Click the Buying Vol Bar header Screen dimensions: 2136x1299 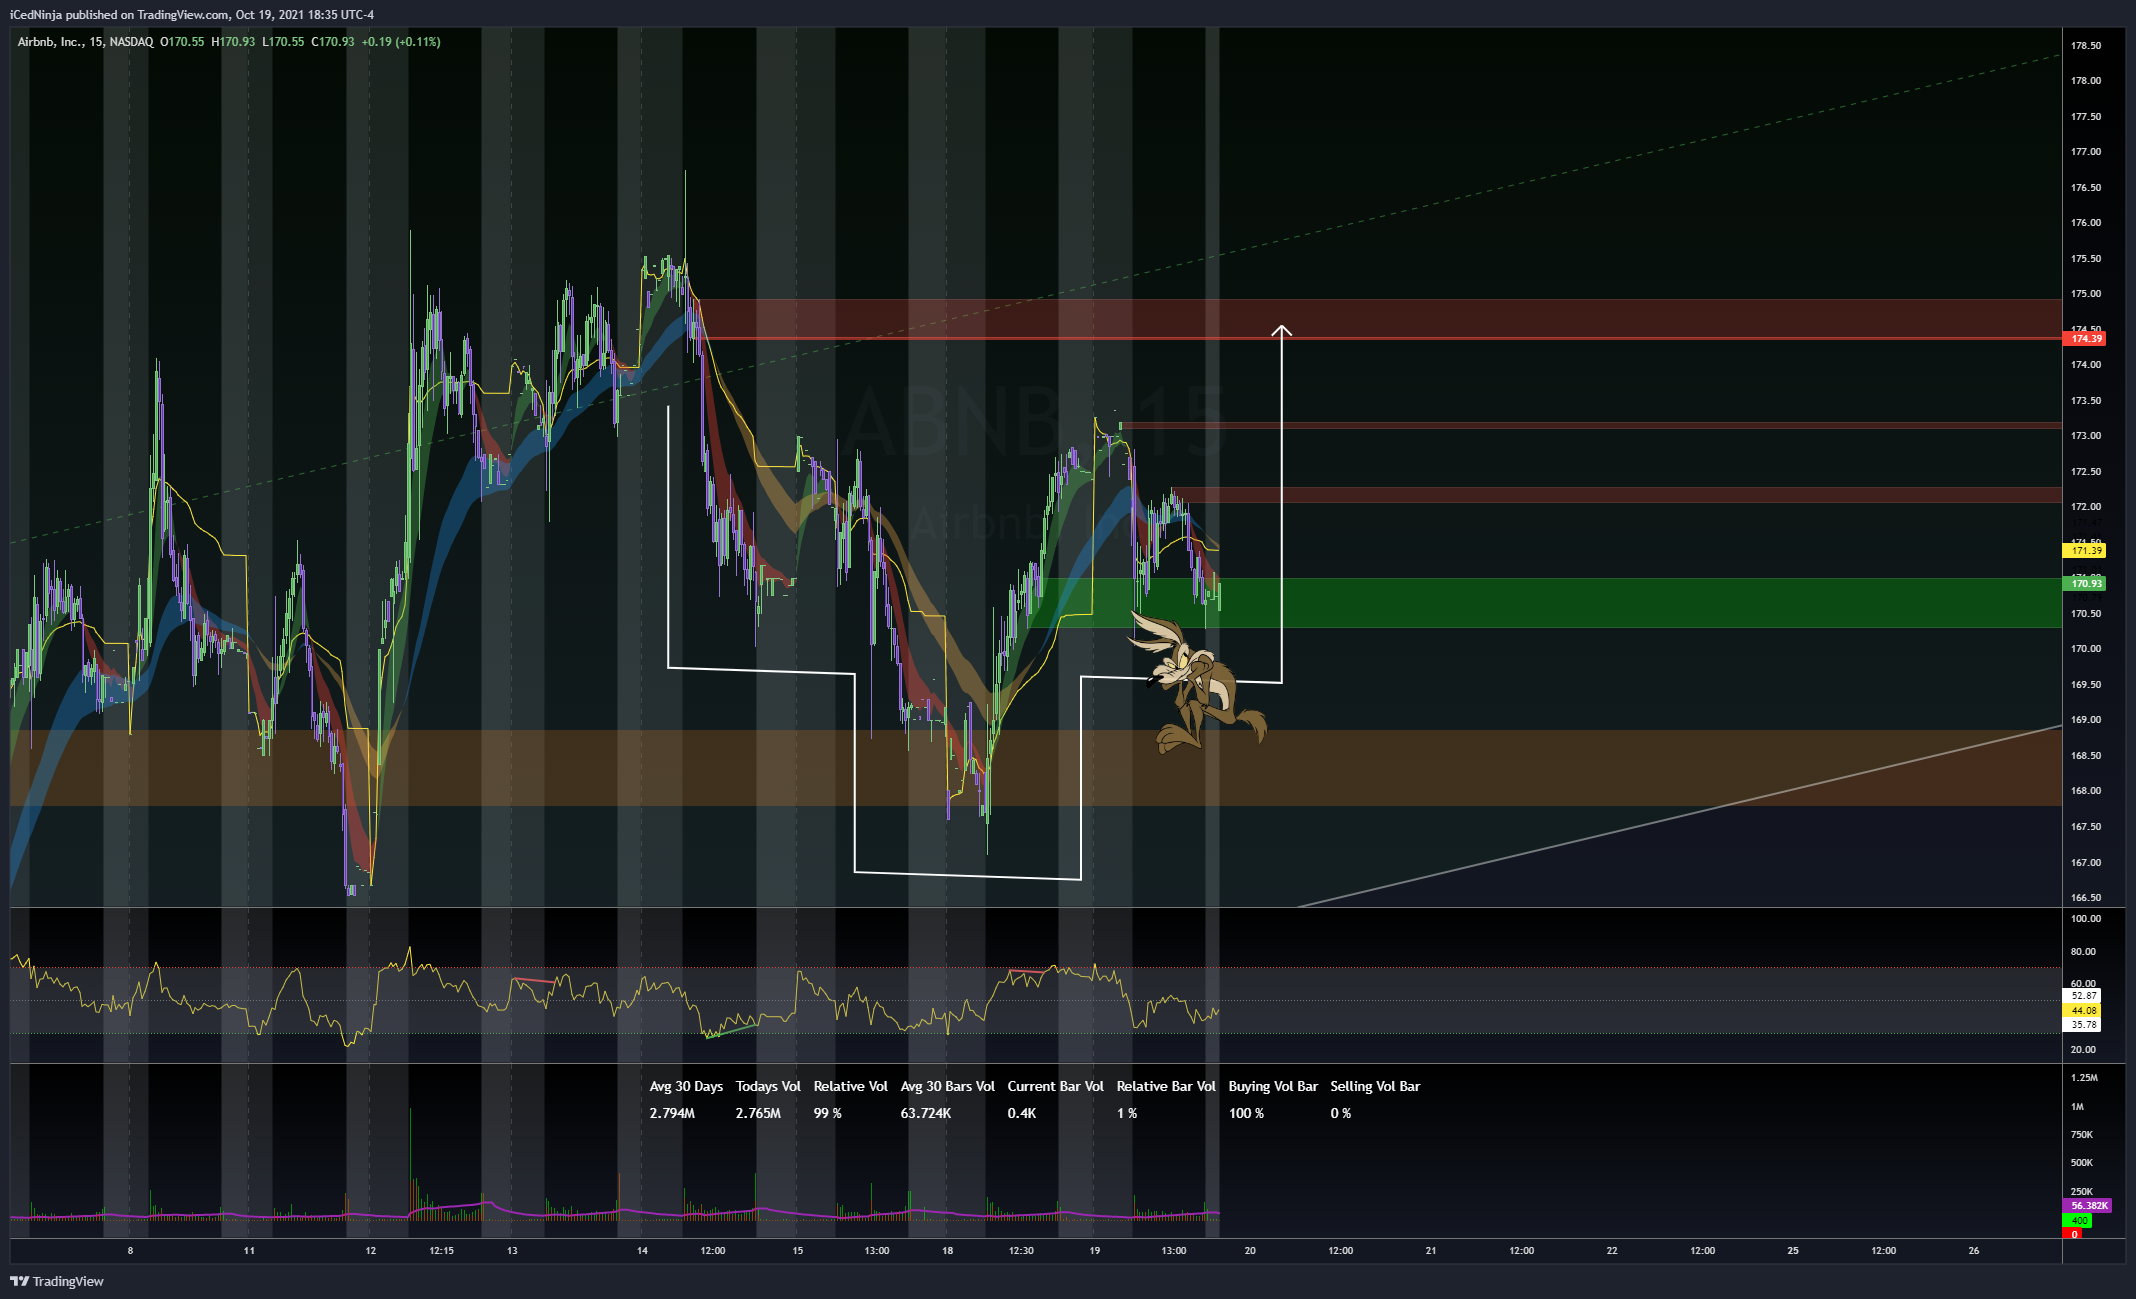point(1273,1087)
